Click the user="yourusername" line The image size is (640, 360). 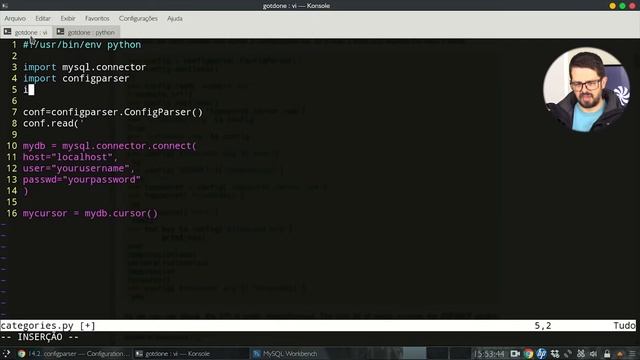click(78, 168)
